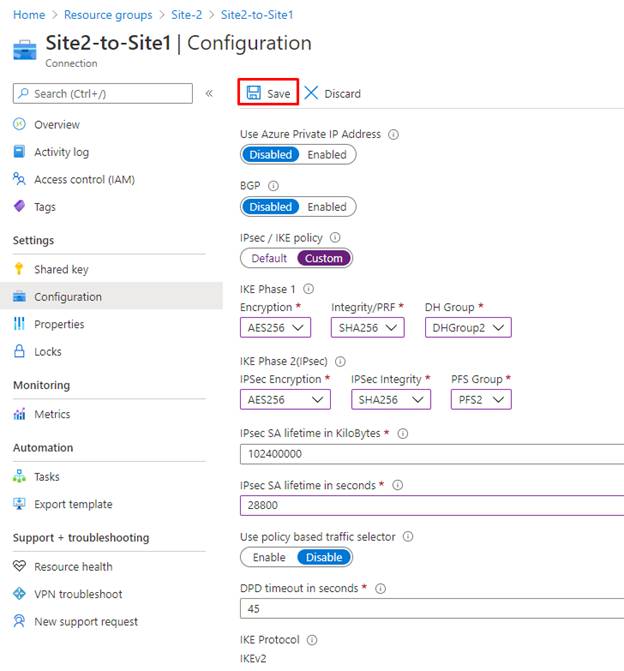Viewport: 624px width, 671px height.
Task: Open IKE Phase 1 Encryption dropdown
Action: tap(275, 327)
